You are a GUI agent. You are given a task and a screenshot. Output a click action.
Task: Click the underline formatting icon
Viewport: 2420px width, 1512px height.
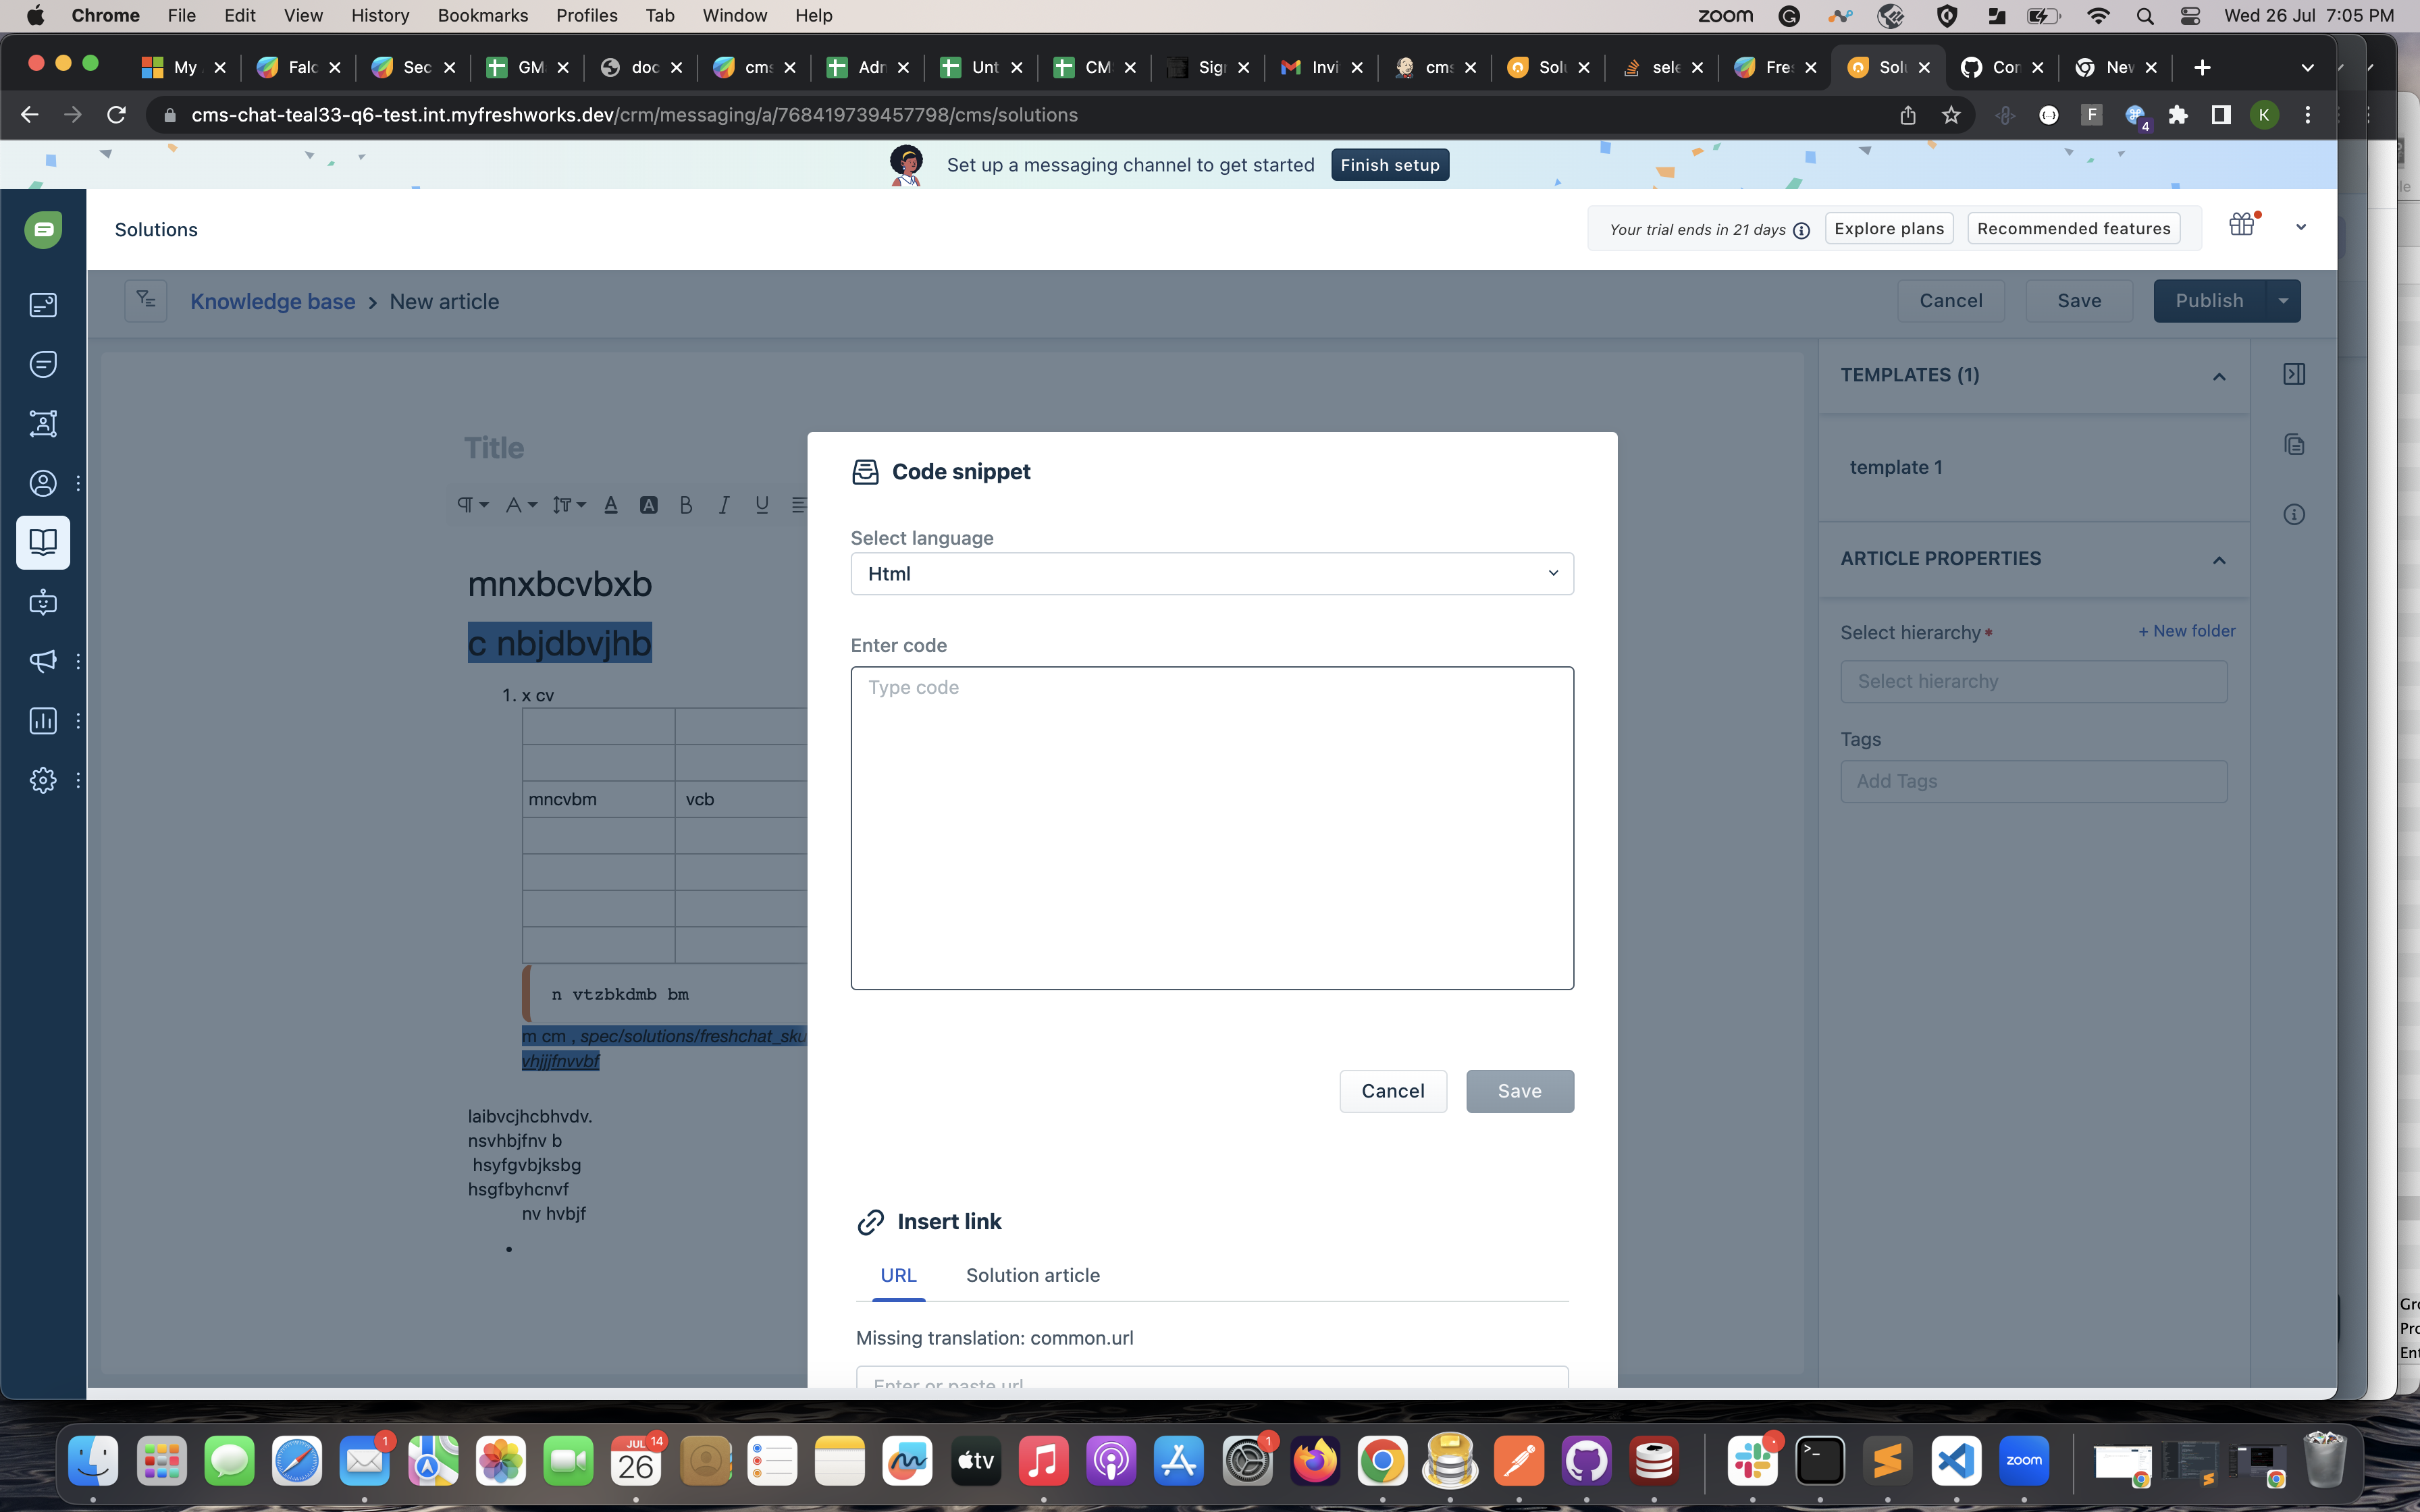(762, 505)
